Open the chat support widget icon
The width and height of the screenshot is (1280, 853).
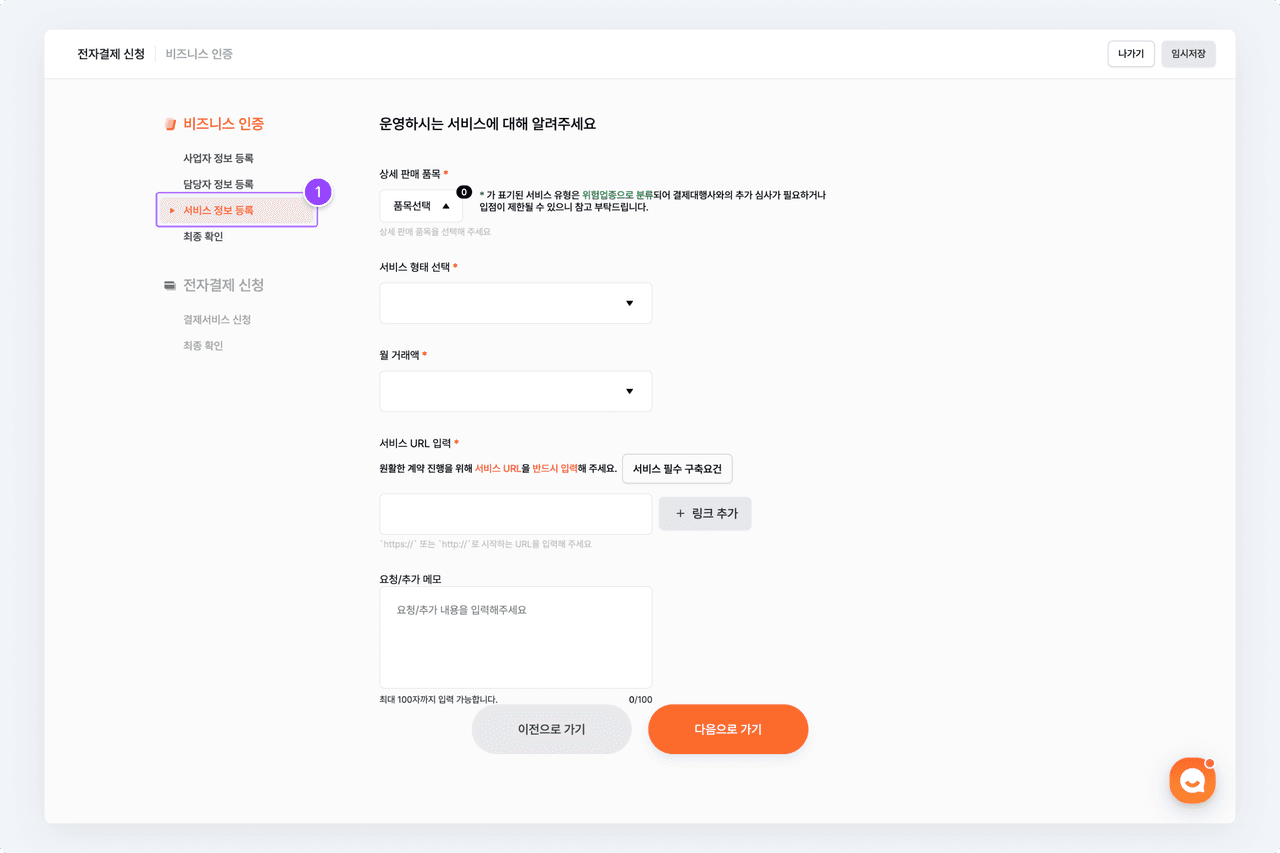(x=1192, y=781)
